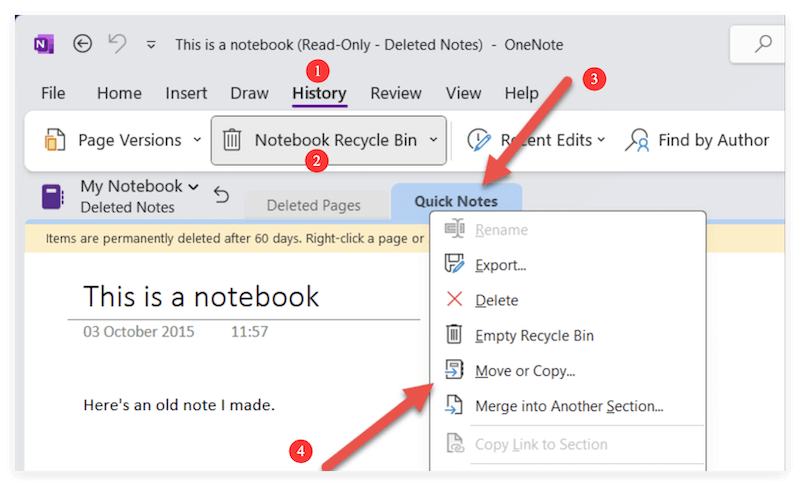Undo the last action in title bar
This screenshot has width=800, height=486.
coord(117,44)
